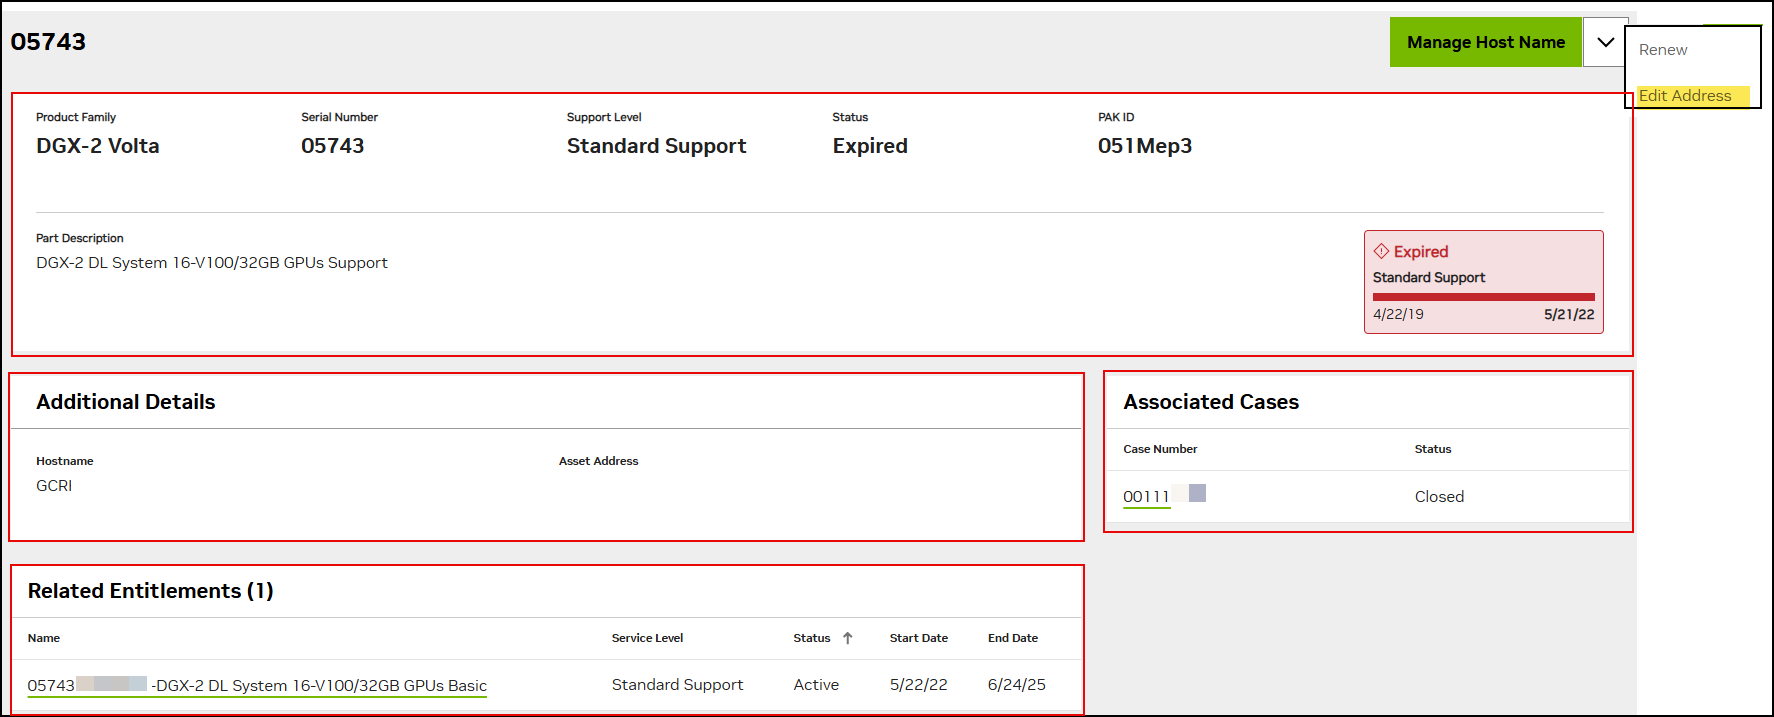Sort entitlements by the Status arrow icon
1774x717 pixels.
[847, 638]
